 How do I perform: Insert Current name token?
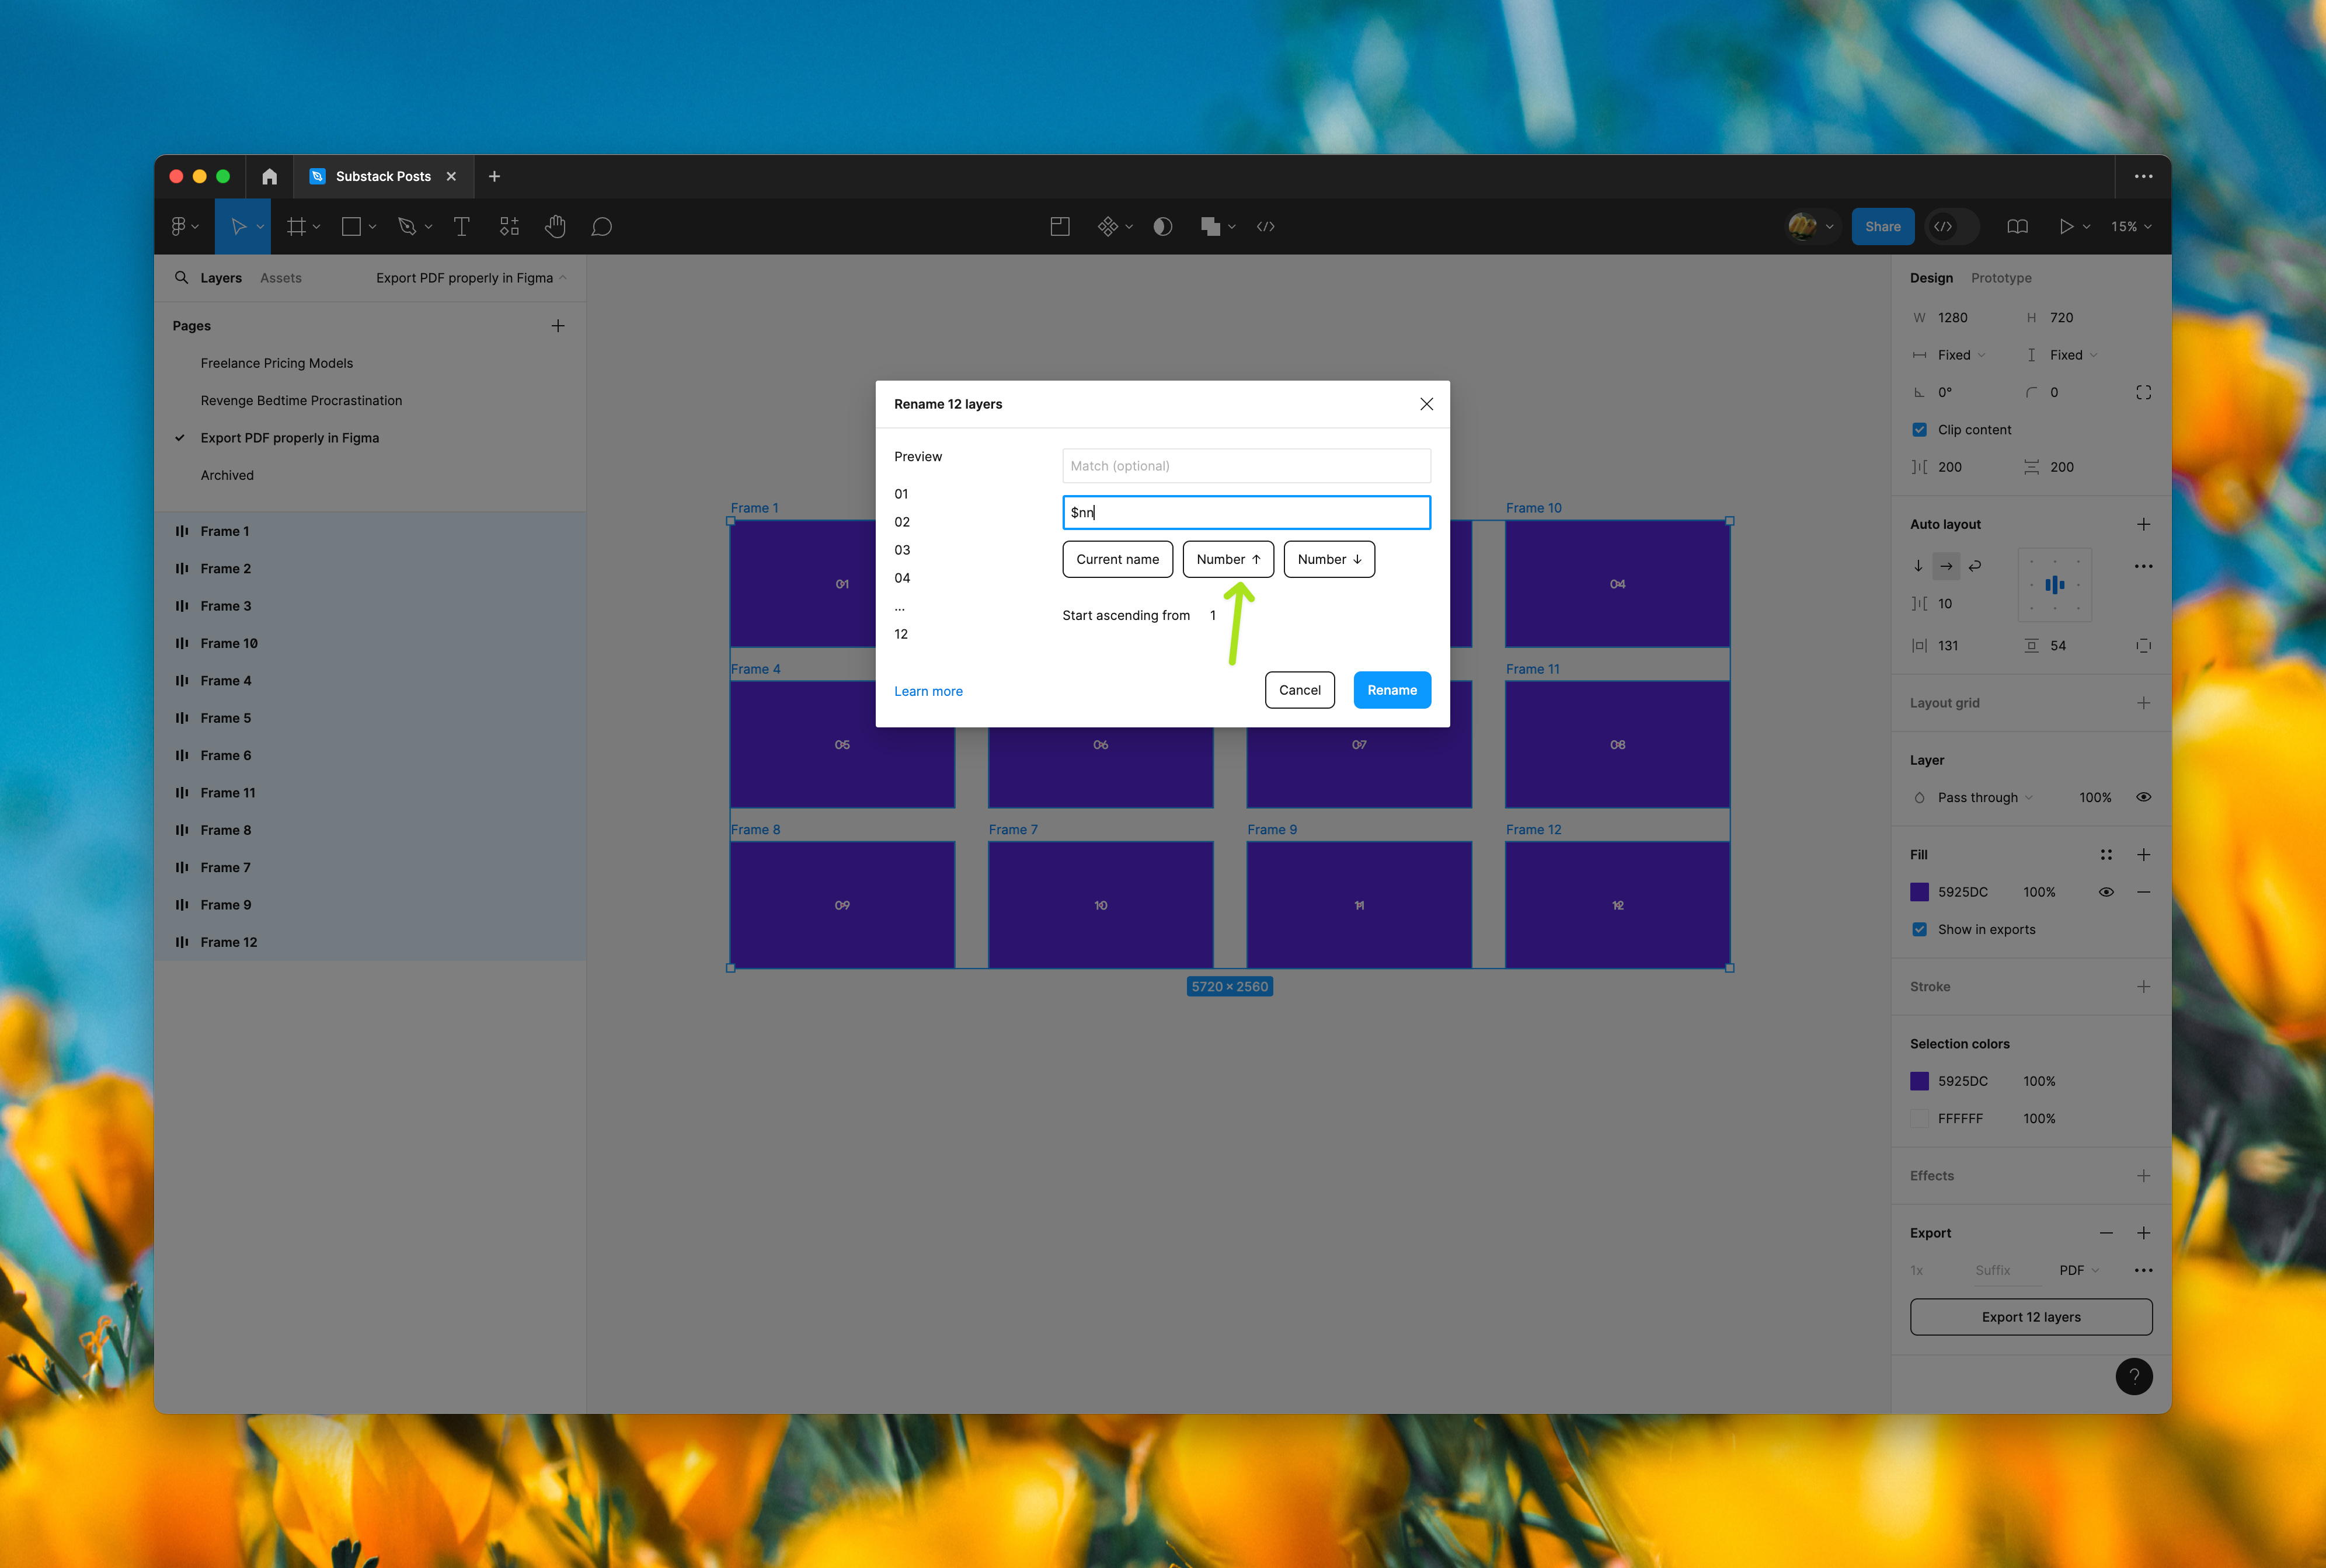[1117, 559]
